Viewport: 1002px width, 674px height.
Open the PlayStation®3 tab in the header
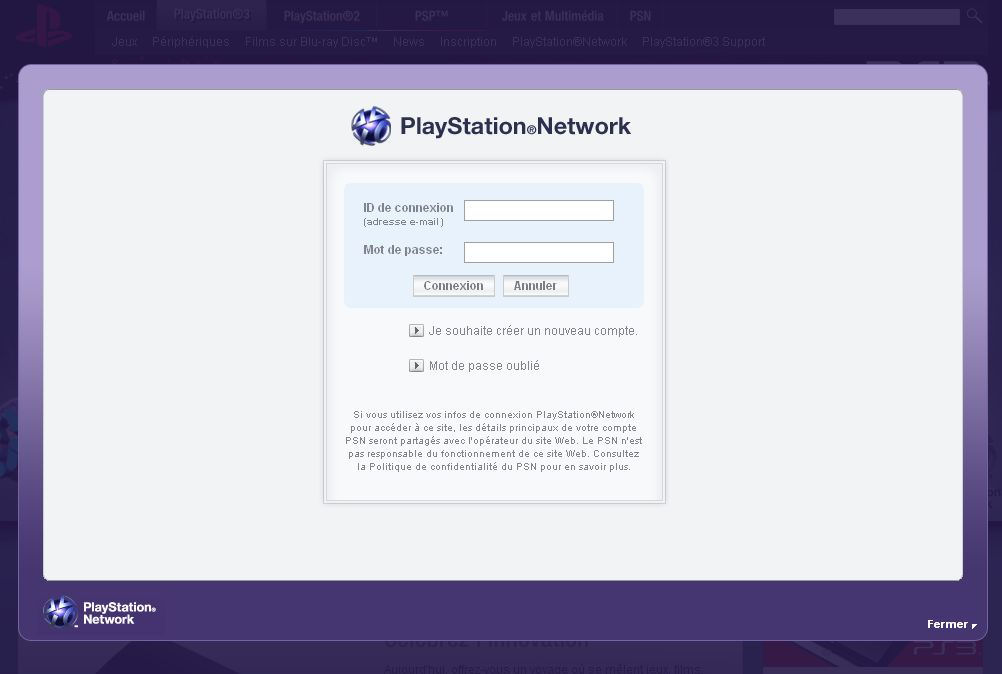(212, 14)
